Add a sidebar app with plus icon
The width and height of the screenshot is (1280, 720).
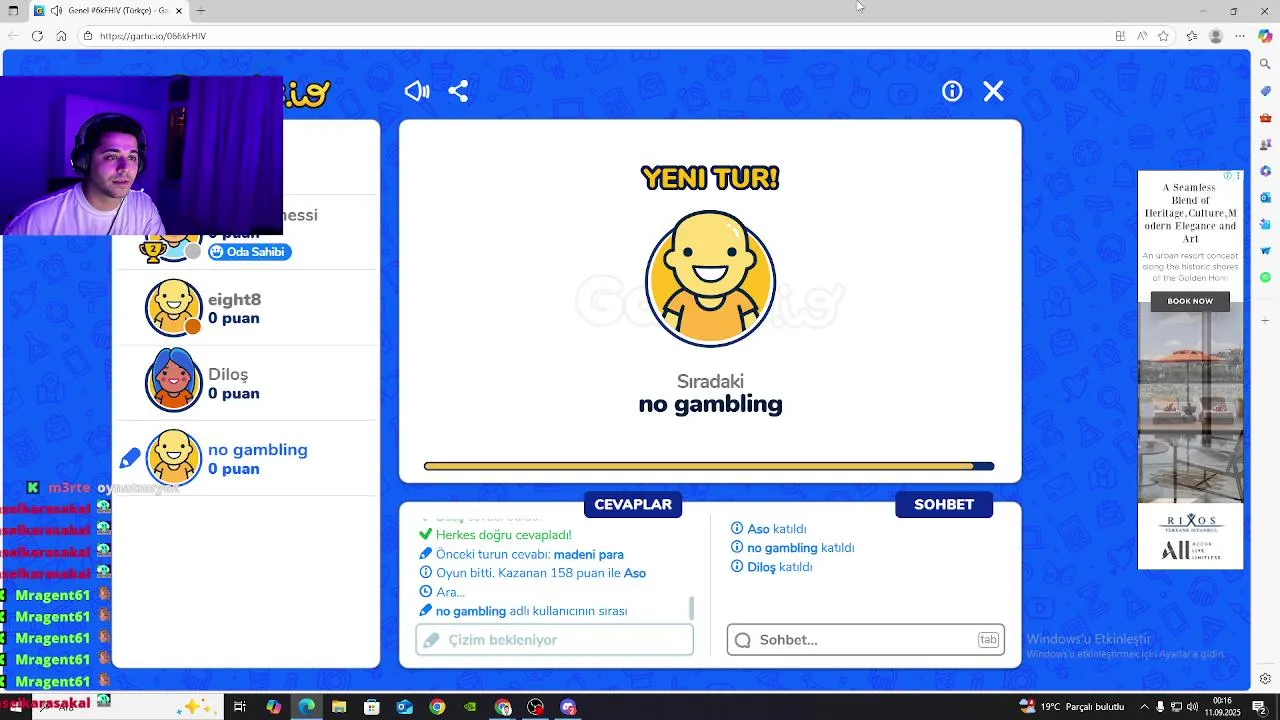pyautogui.click(x=1265, y=321)
